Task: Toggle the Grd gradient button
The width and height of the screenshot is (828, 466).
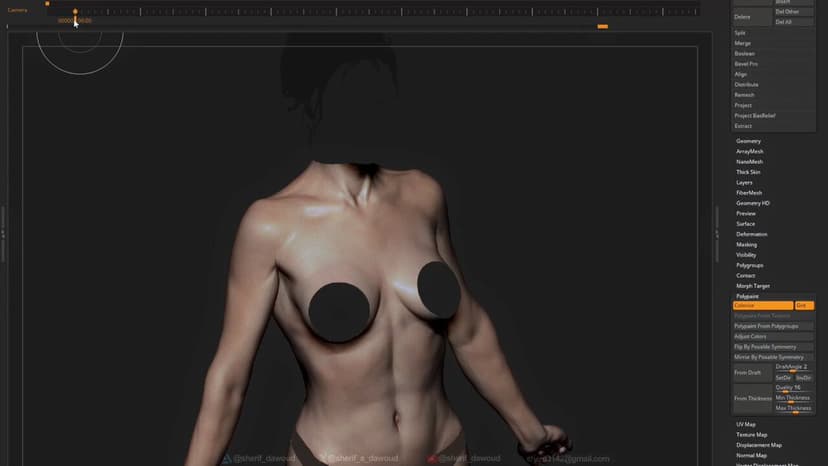Action: [x=804, y=305]
